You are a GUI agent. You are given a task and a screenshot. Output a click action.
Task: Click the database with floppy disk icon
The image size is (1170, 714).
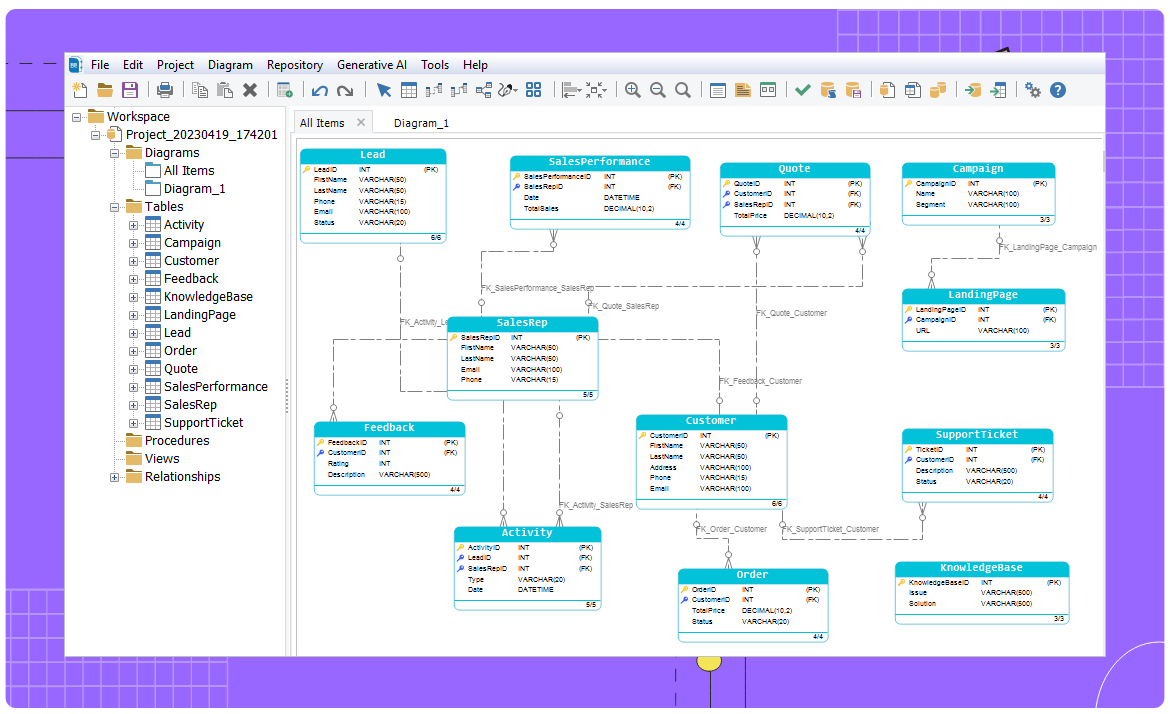[854, 90]
